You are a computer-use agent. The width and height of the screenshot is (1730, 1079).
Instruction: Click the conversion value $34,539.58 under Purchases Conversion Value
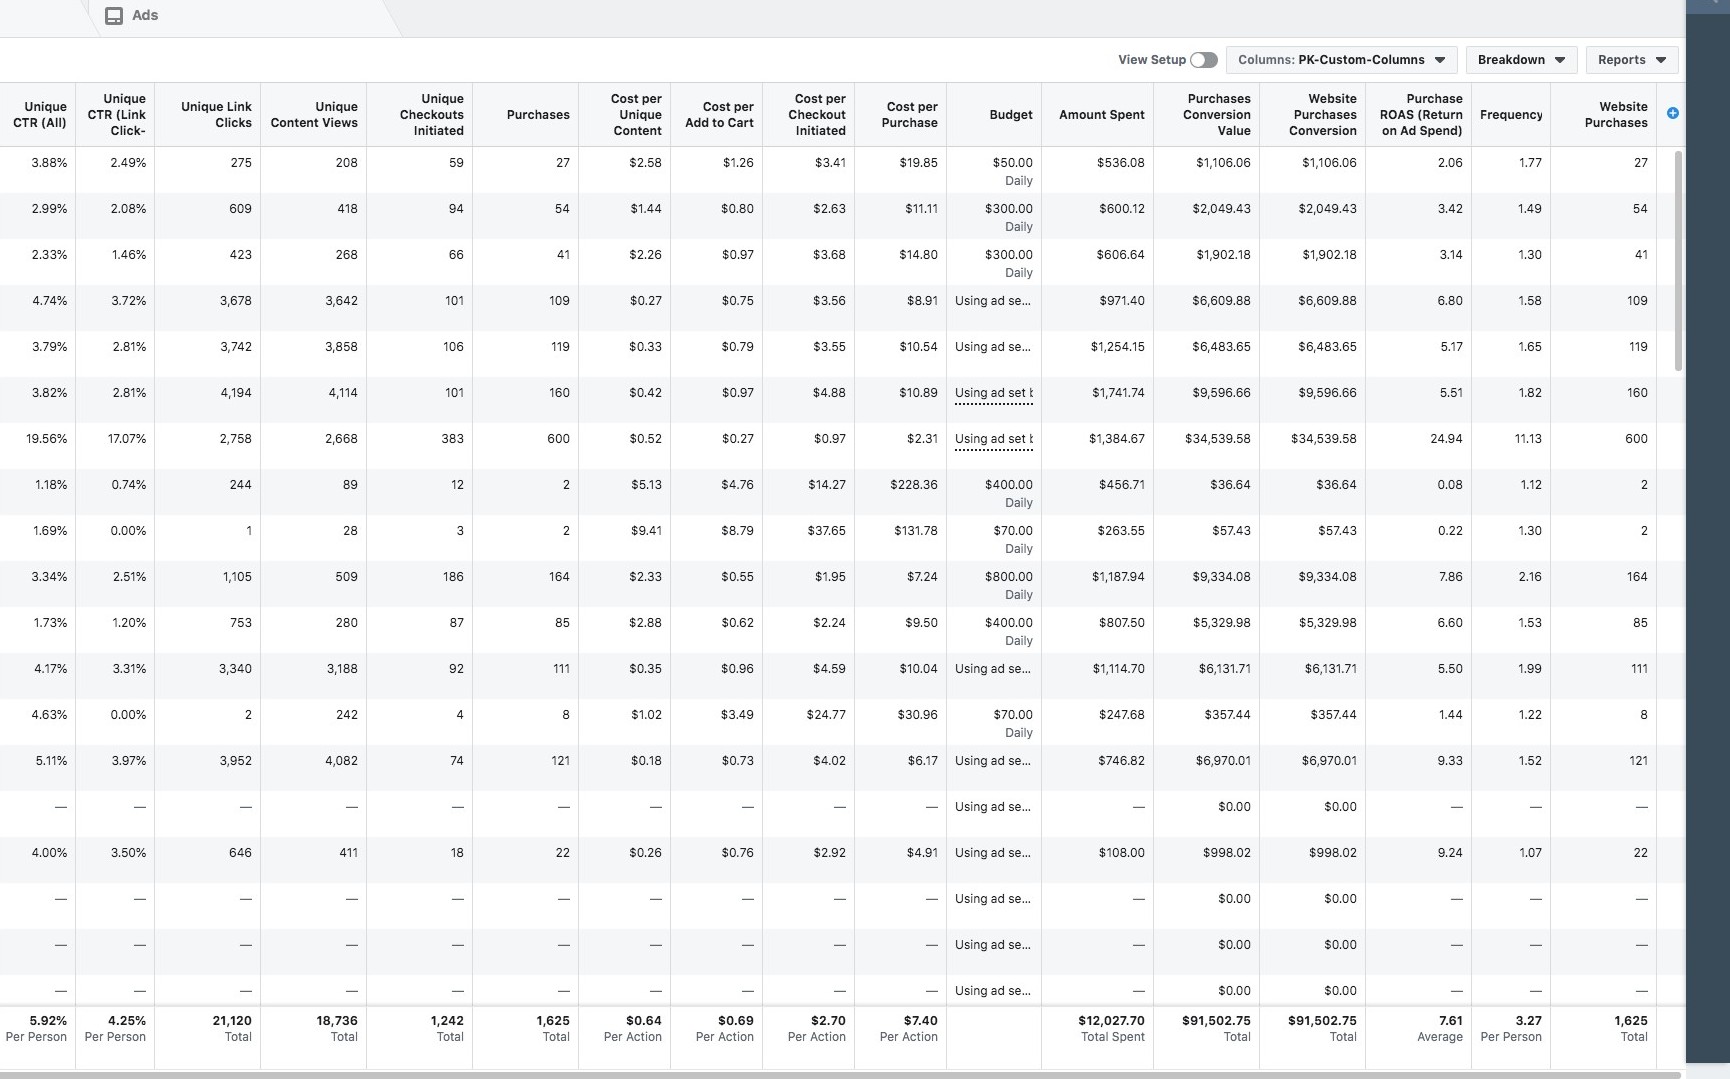(x=1217, y=439)
